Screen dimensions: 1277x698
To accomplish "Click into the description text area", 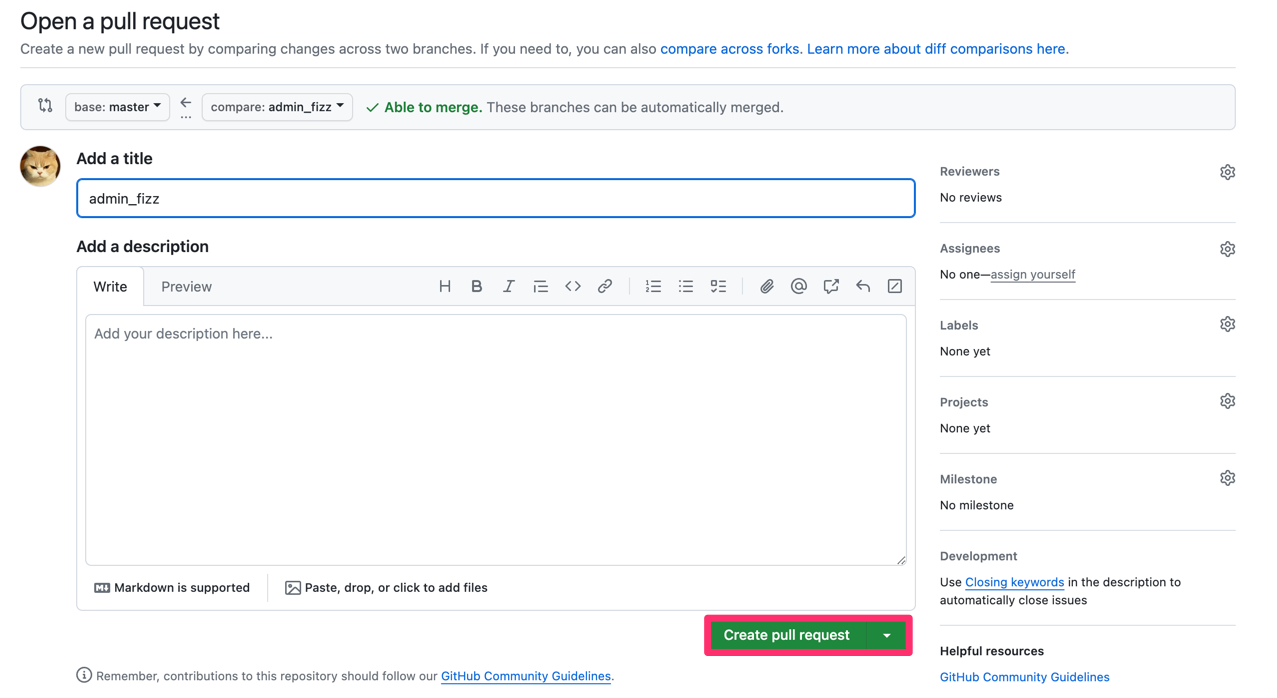I will [x=496, y=440].
